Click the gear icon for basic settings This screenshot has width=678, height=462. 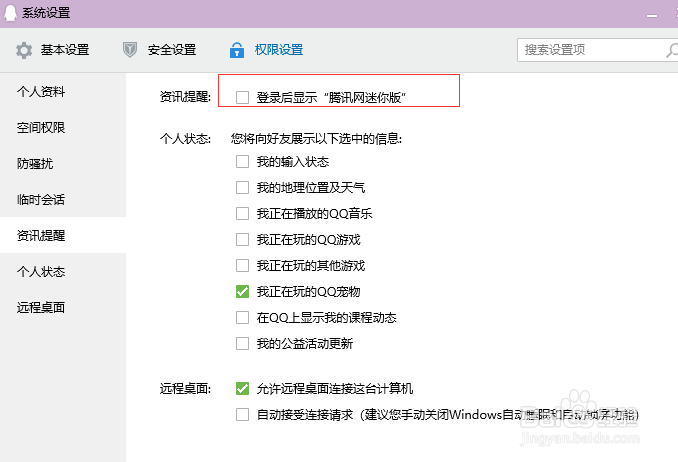point(24,50)
